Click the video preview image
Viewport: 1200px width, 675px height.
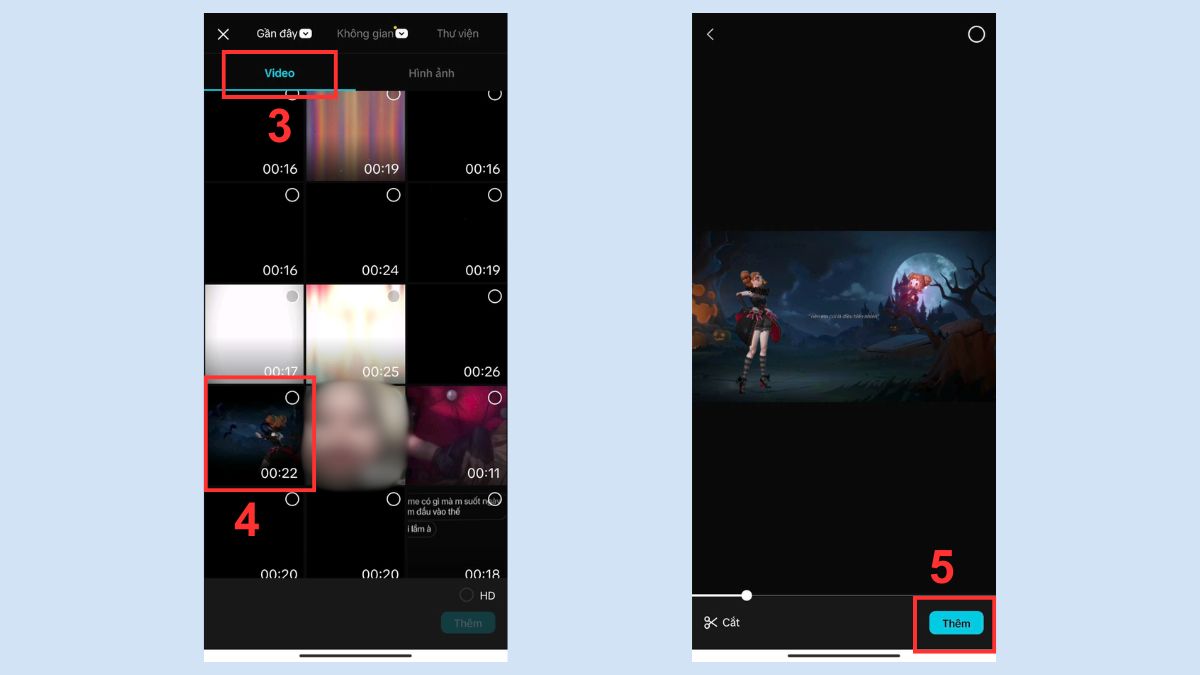point(843,316)
